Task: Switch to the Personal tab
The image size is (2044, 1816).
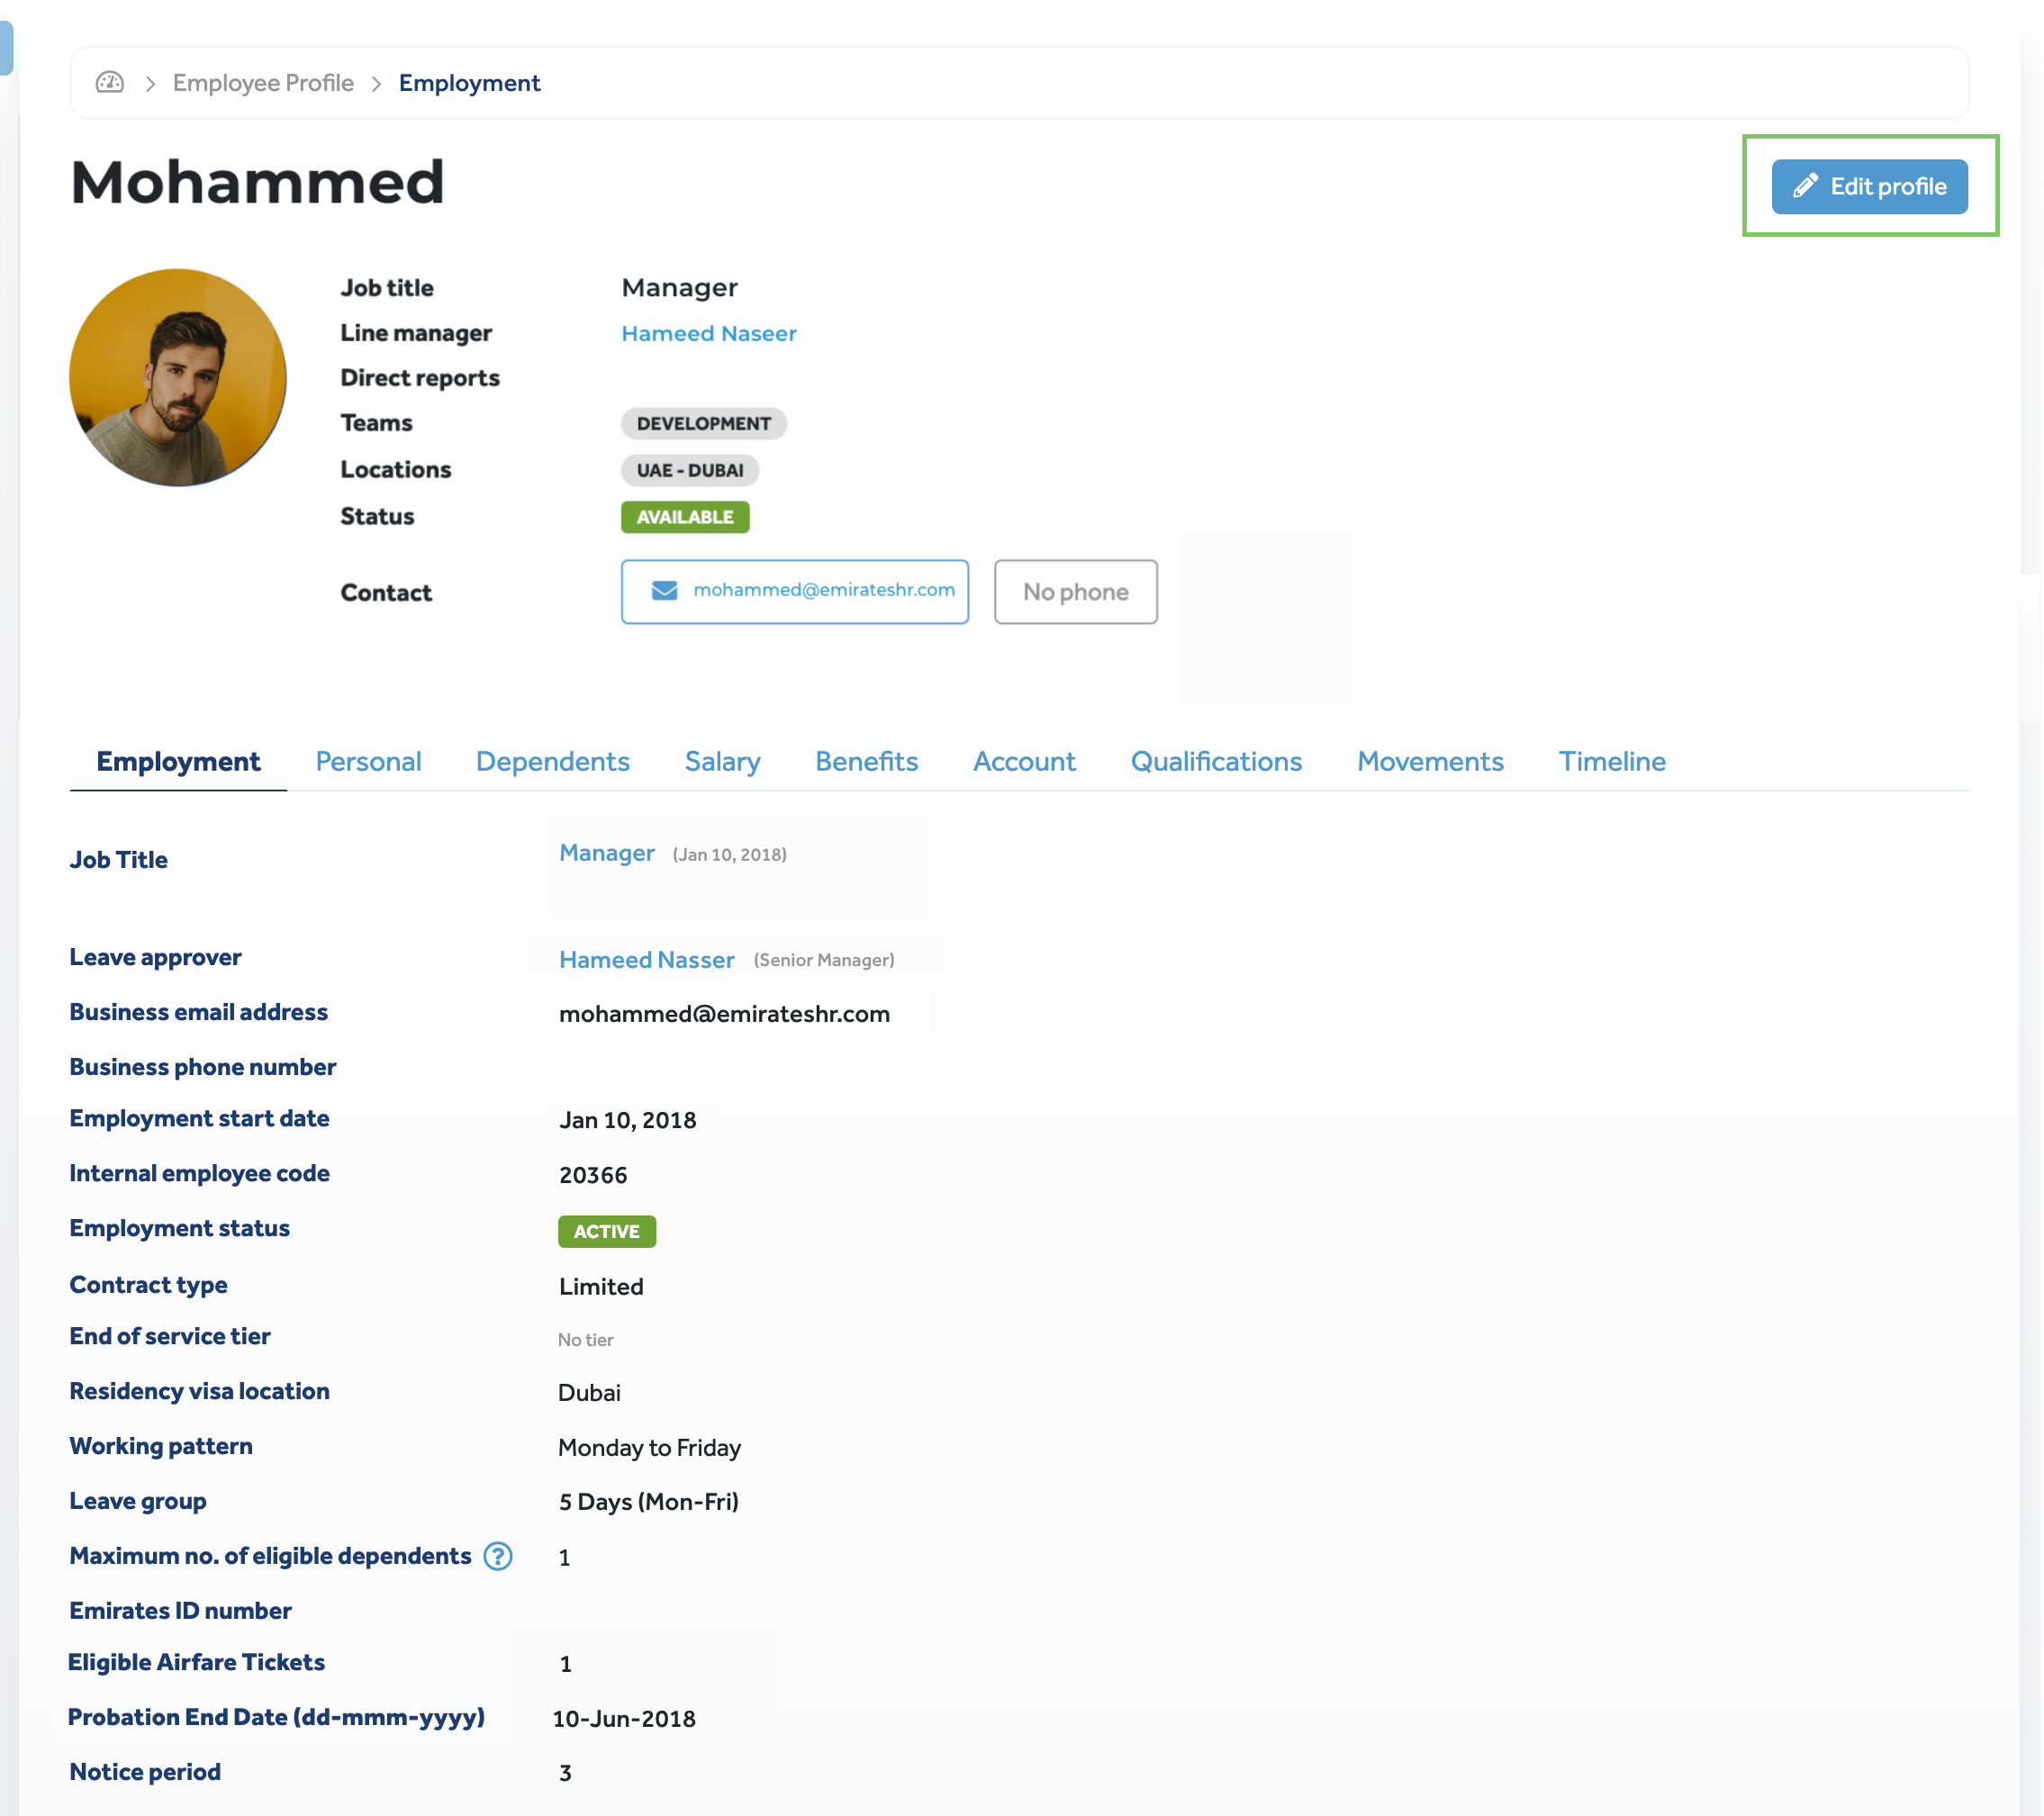Action: pos(368,762)
